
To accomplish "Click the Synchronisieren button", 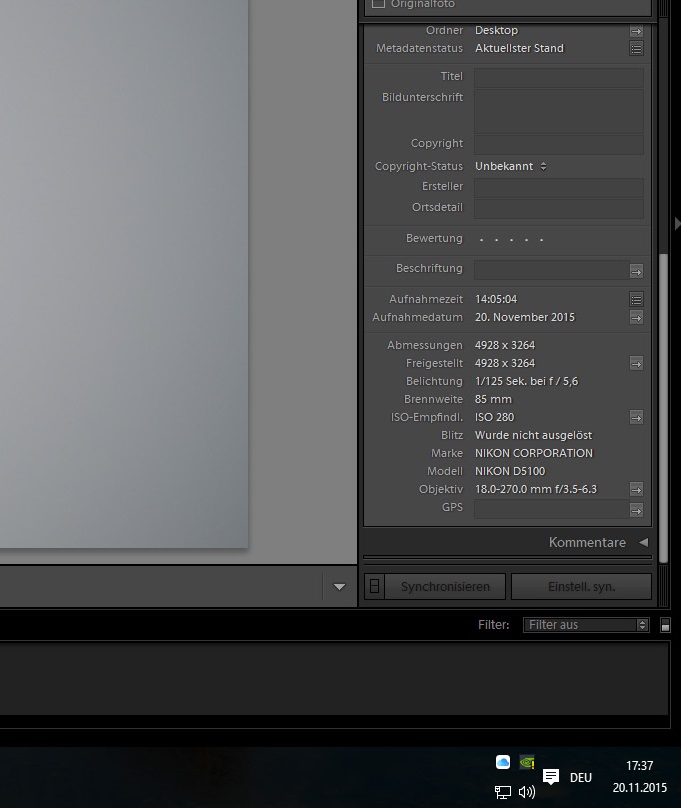I will tap(445, 586).
